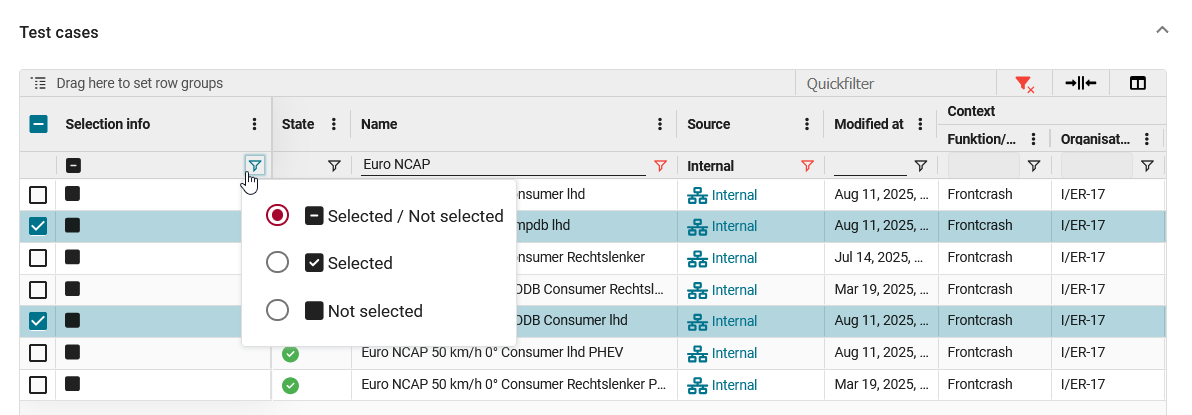
Task: Click the Context column group header
Action: (x=972, y=111)
